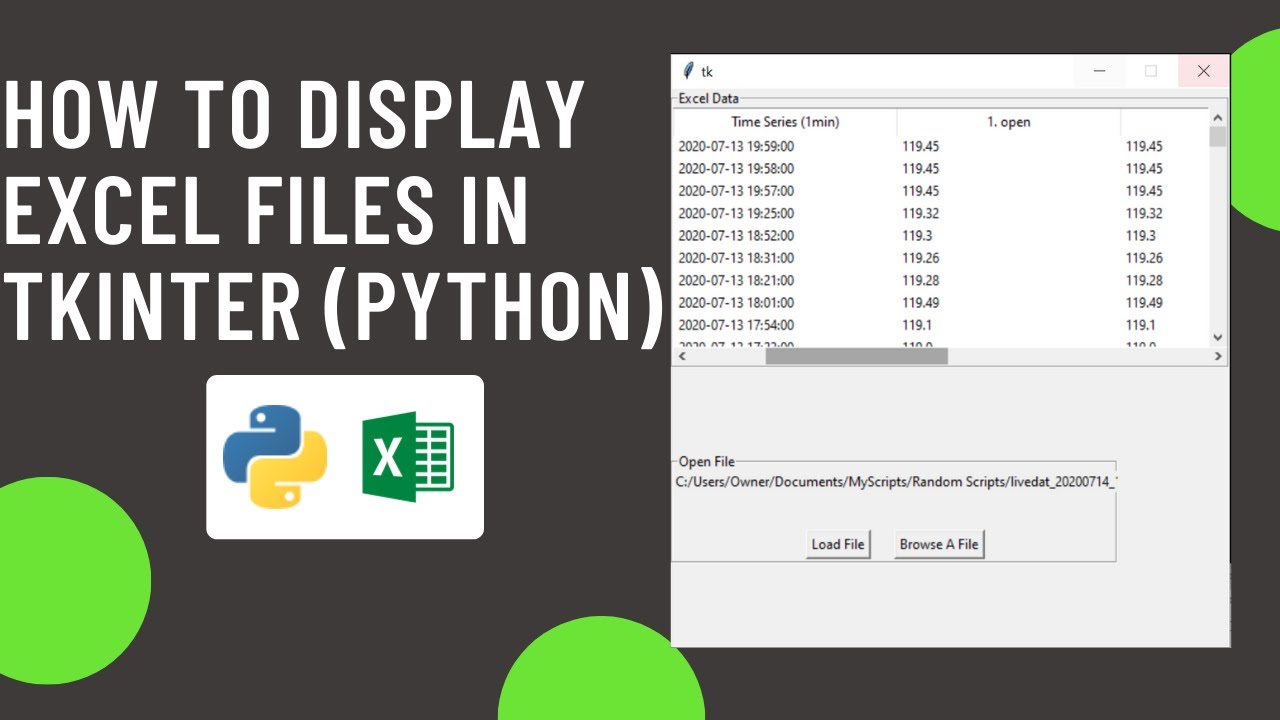Click the 119.26 value in the 1. open column
1280x720 pixels.
click(920, 258)
